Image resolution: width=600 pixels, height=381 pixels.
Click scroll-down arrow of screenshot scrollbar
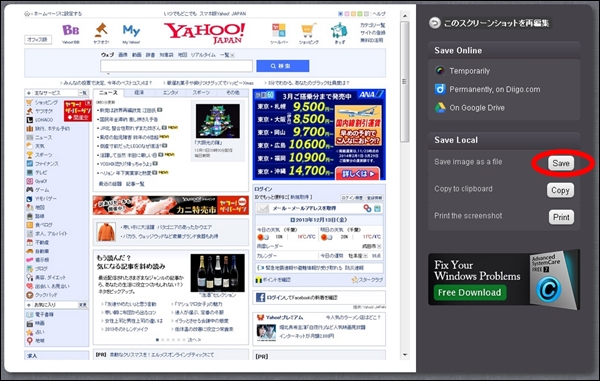tap(405, 355)
